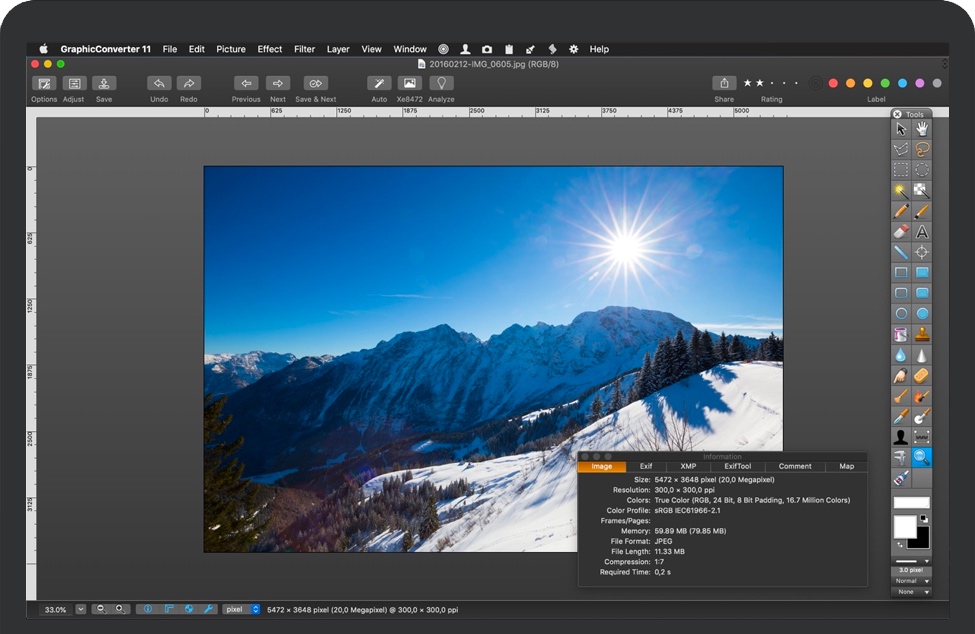The width and height of the screenshot is (975, 634).
Task: Open the pixel unit dropdown
Action: click(x=241, y=610)
